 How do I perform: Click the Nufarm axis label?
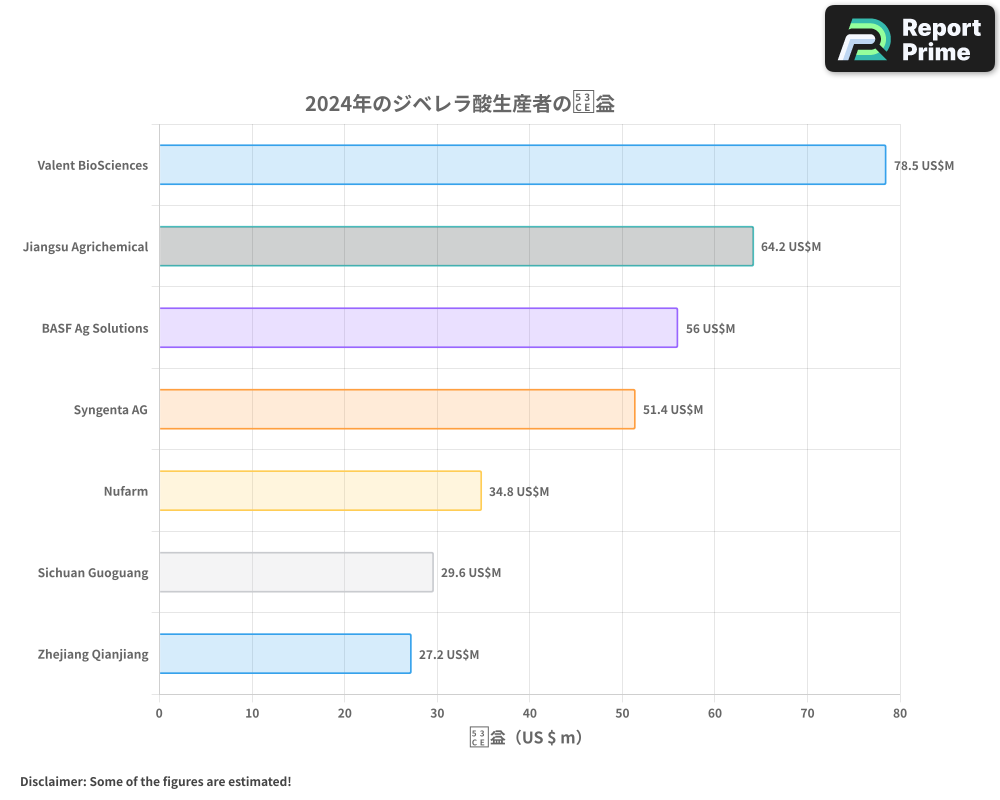(126, 491)
